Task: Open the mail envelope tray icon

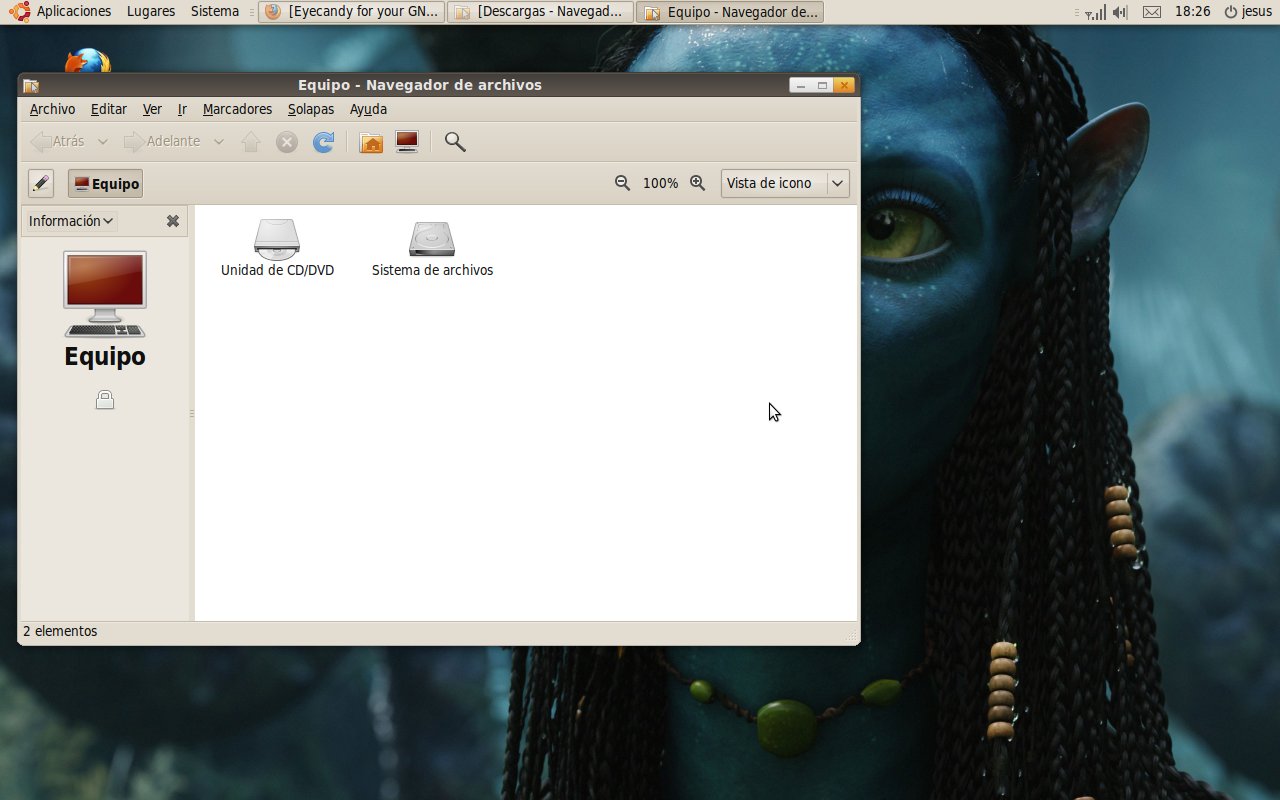Action: tap(1152, 12)
